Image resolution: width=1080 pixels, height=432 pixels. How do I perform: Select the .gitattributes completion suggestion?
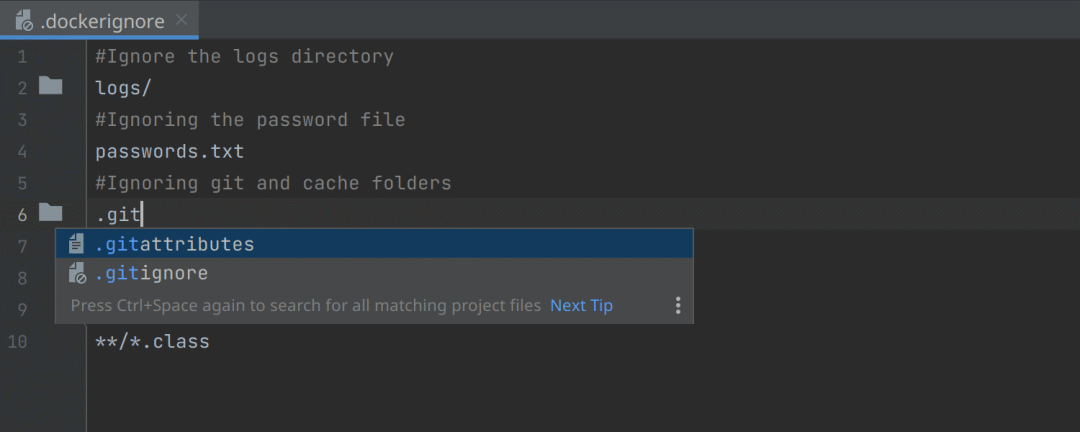click(x=175, y=244)
